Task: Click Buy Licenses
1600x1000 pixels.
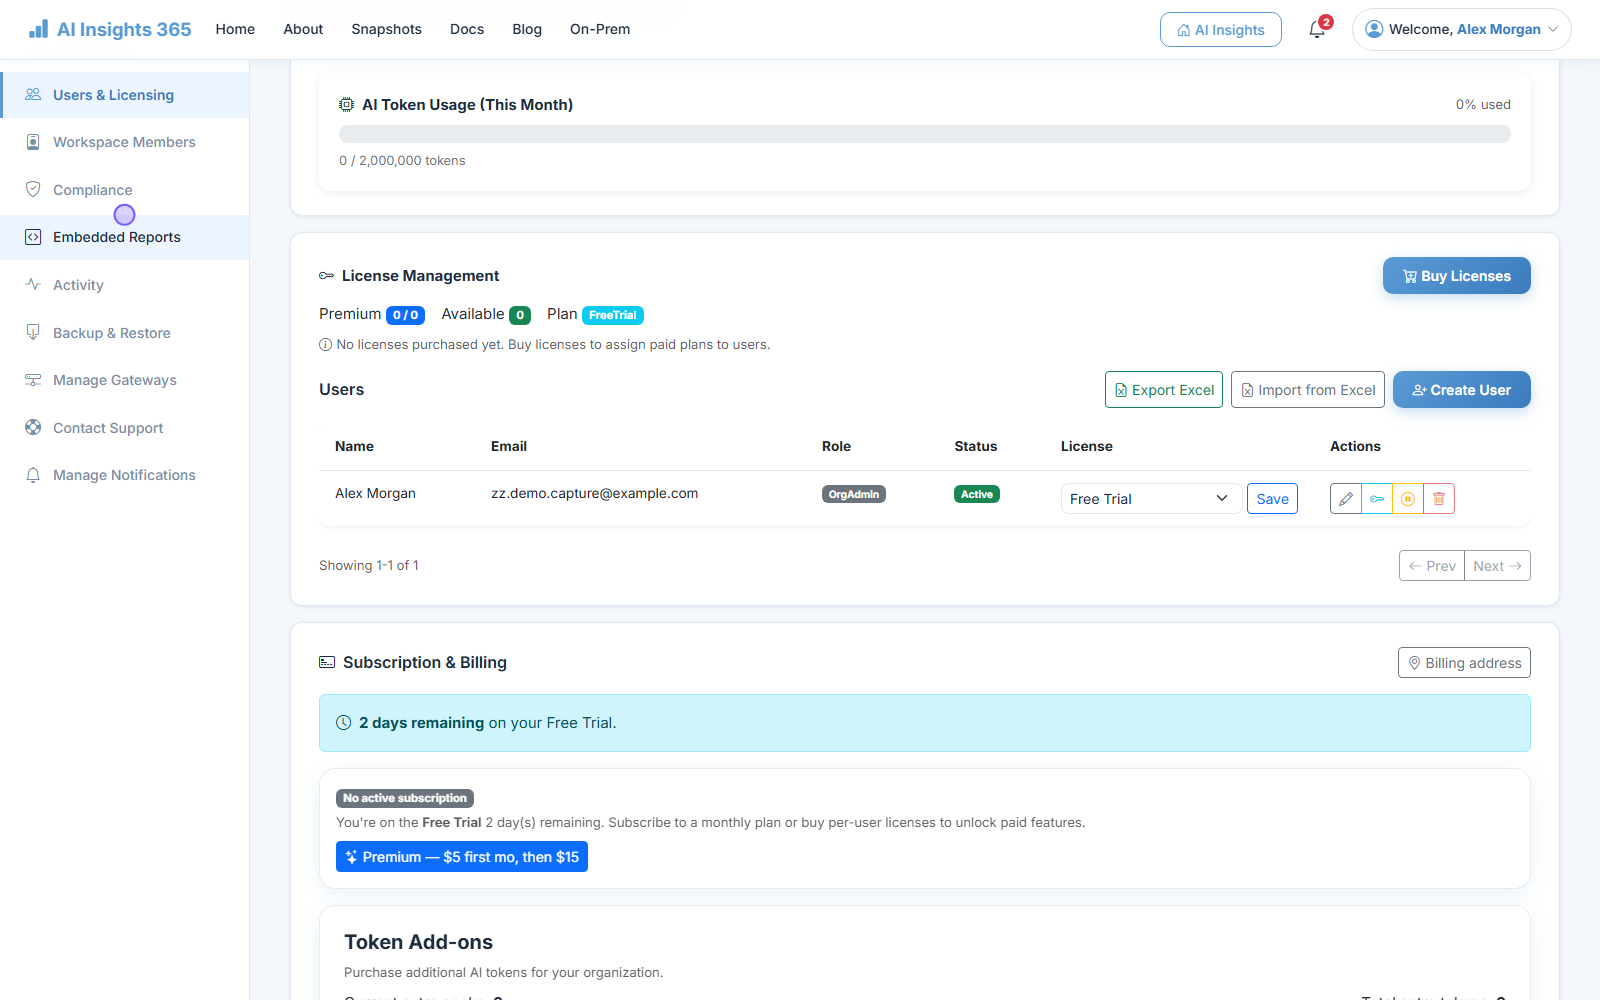Action: pyautogui.click(x=1456, y=276)
